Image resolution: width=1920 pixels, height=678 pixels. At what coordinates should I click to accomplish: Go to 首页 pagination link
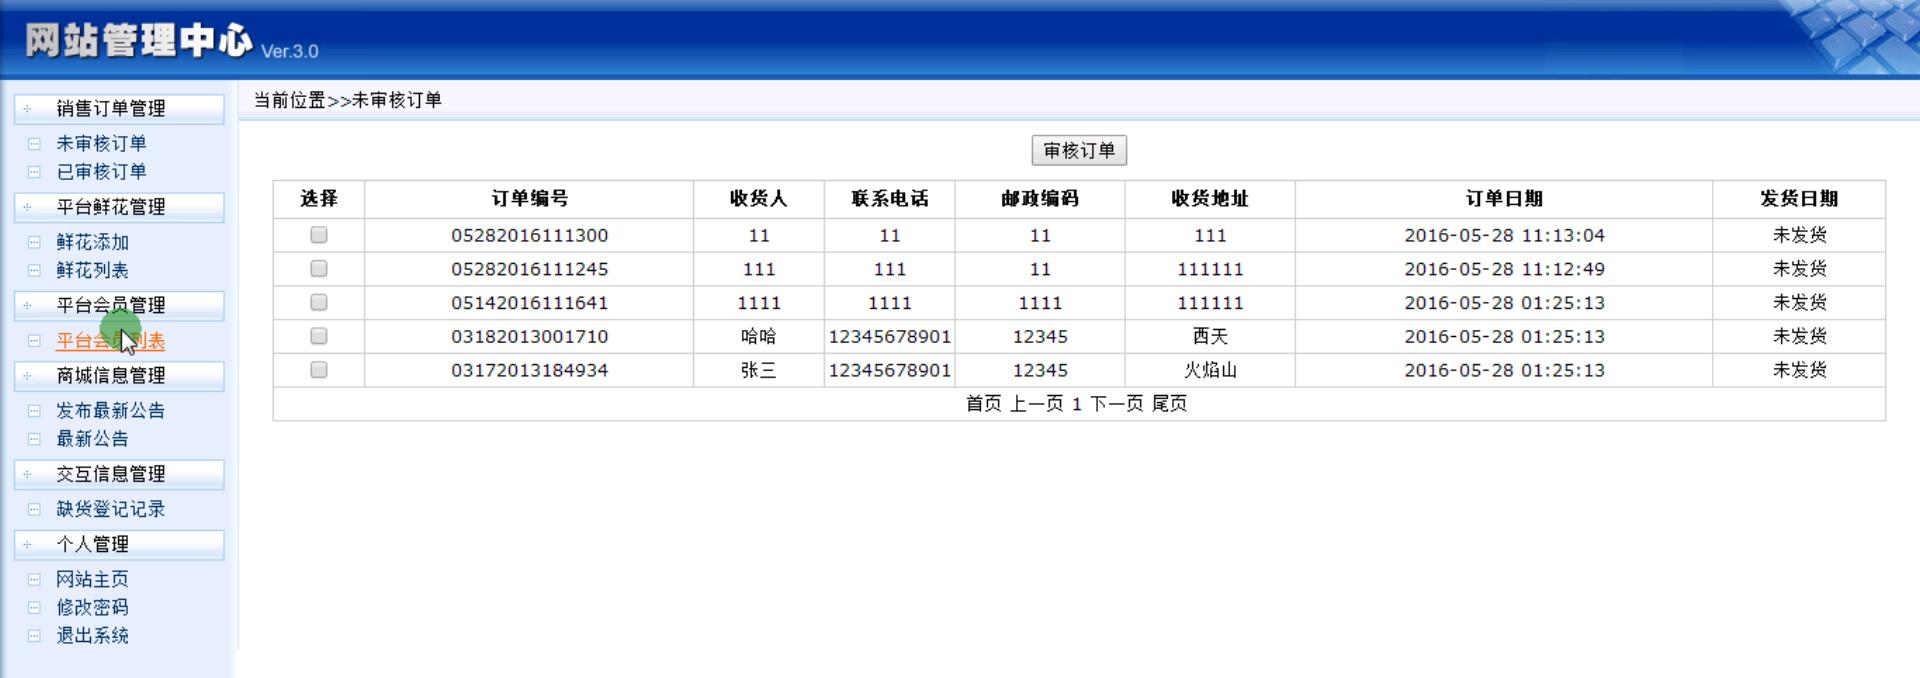point(983,404)
